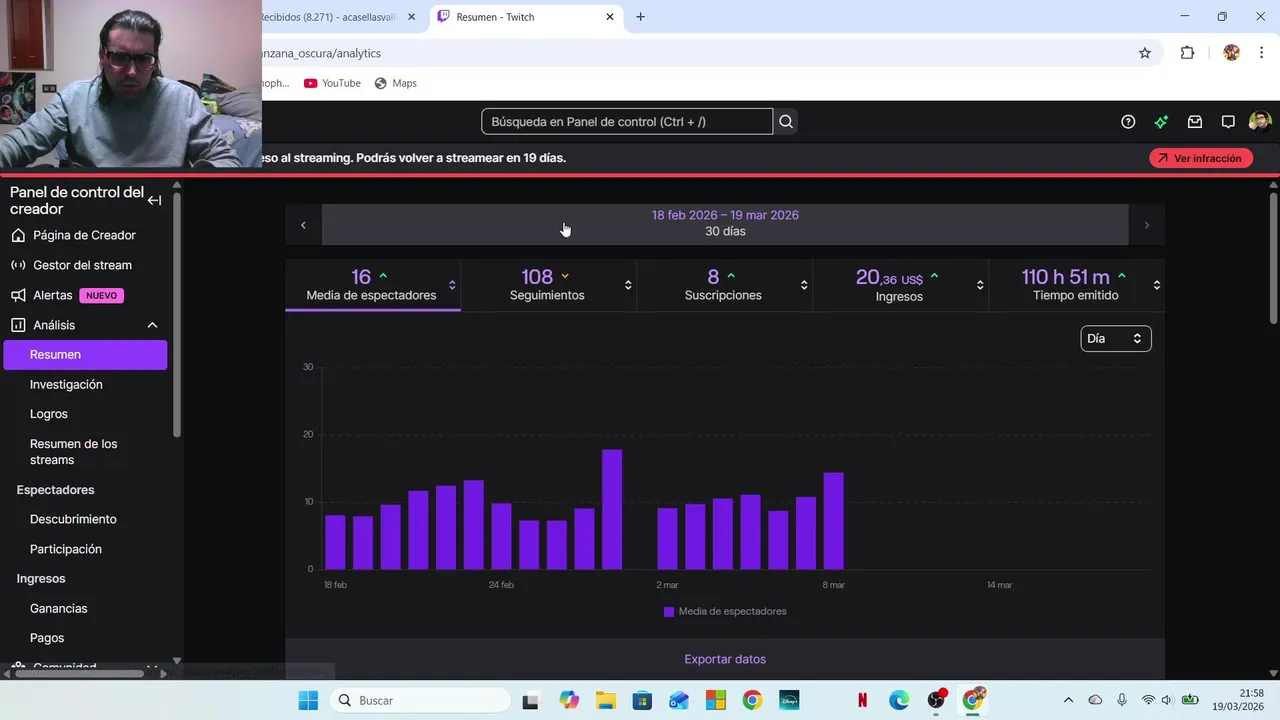Open metric chooser arrows beside Tiempo emitido
Image resolution: width=1280 pixels, height=720 pixels.
(1157, 285)
